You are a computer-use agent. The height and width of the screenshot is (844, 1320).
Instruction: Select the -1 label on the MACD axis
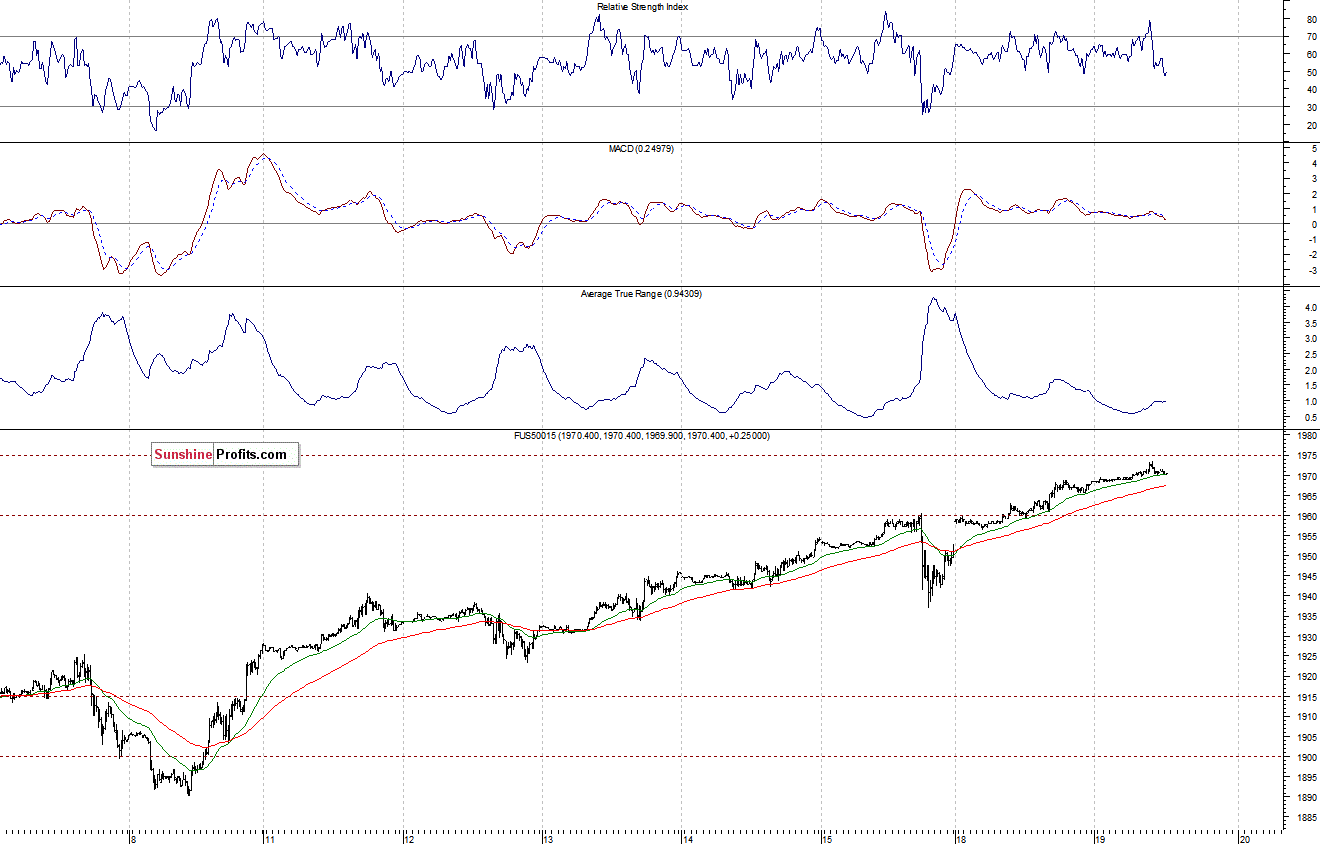tap(1311, 240)
